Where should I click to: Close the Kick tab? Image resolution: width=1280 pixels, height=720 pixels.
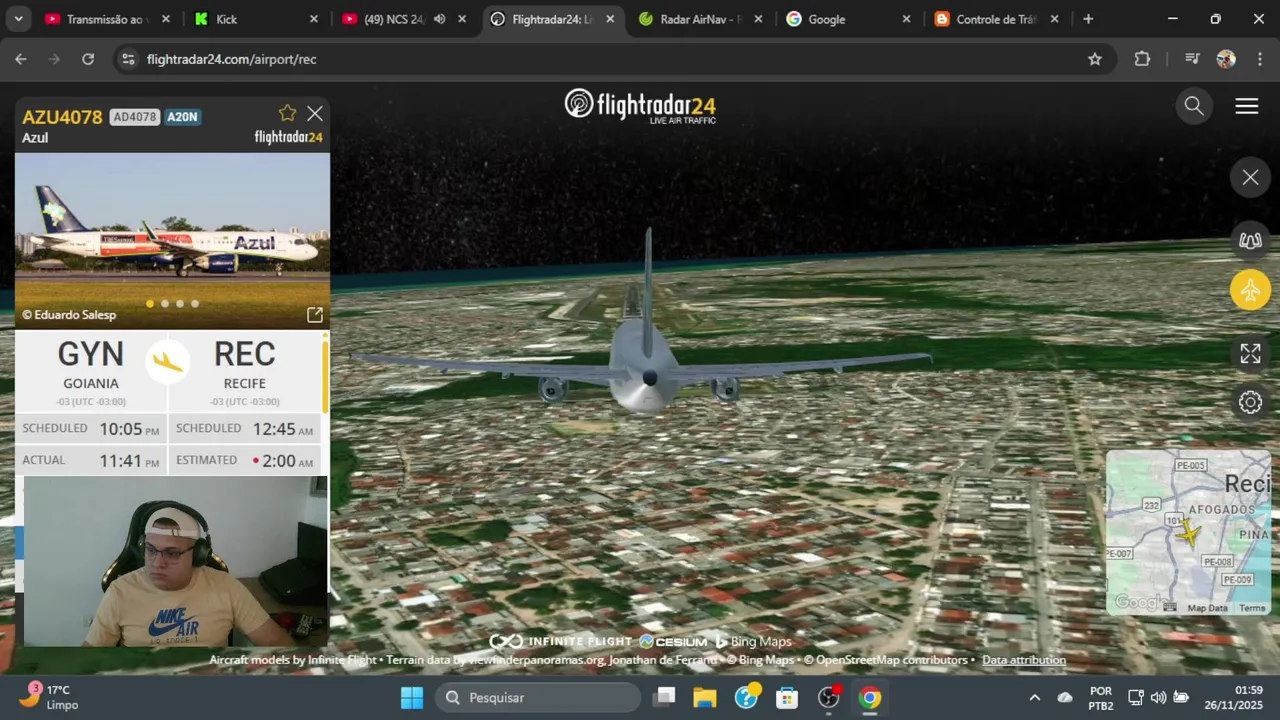[x=314, y=19]
